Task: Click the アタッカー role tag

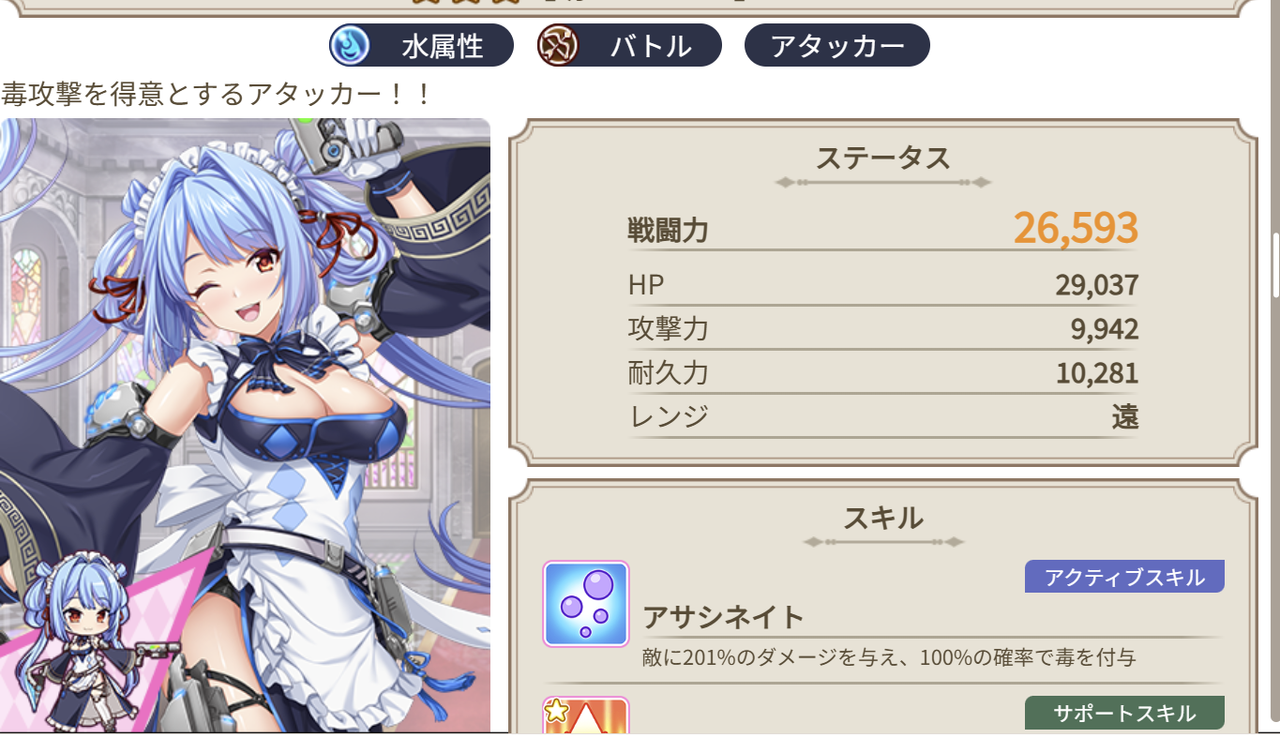Action: (x=837, y=45)
